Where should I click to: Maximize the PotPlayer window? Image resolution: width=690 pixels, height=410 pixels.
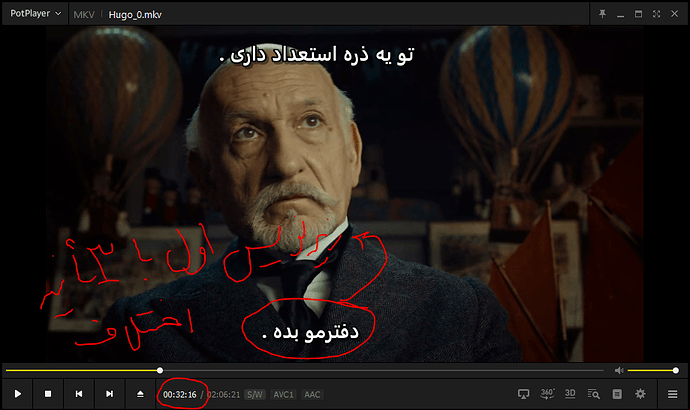(x=638, y=14)
